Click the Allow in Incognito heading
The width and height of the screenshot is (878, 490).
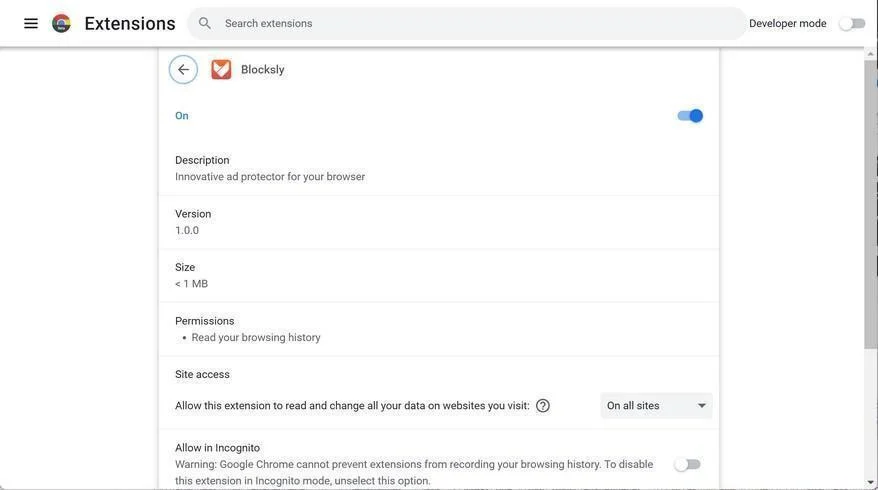click(217, 448)
